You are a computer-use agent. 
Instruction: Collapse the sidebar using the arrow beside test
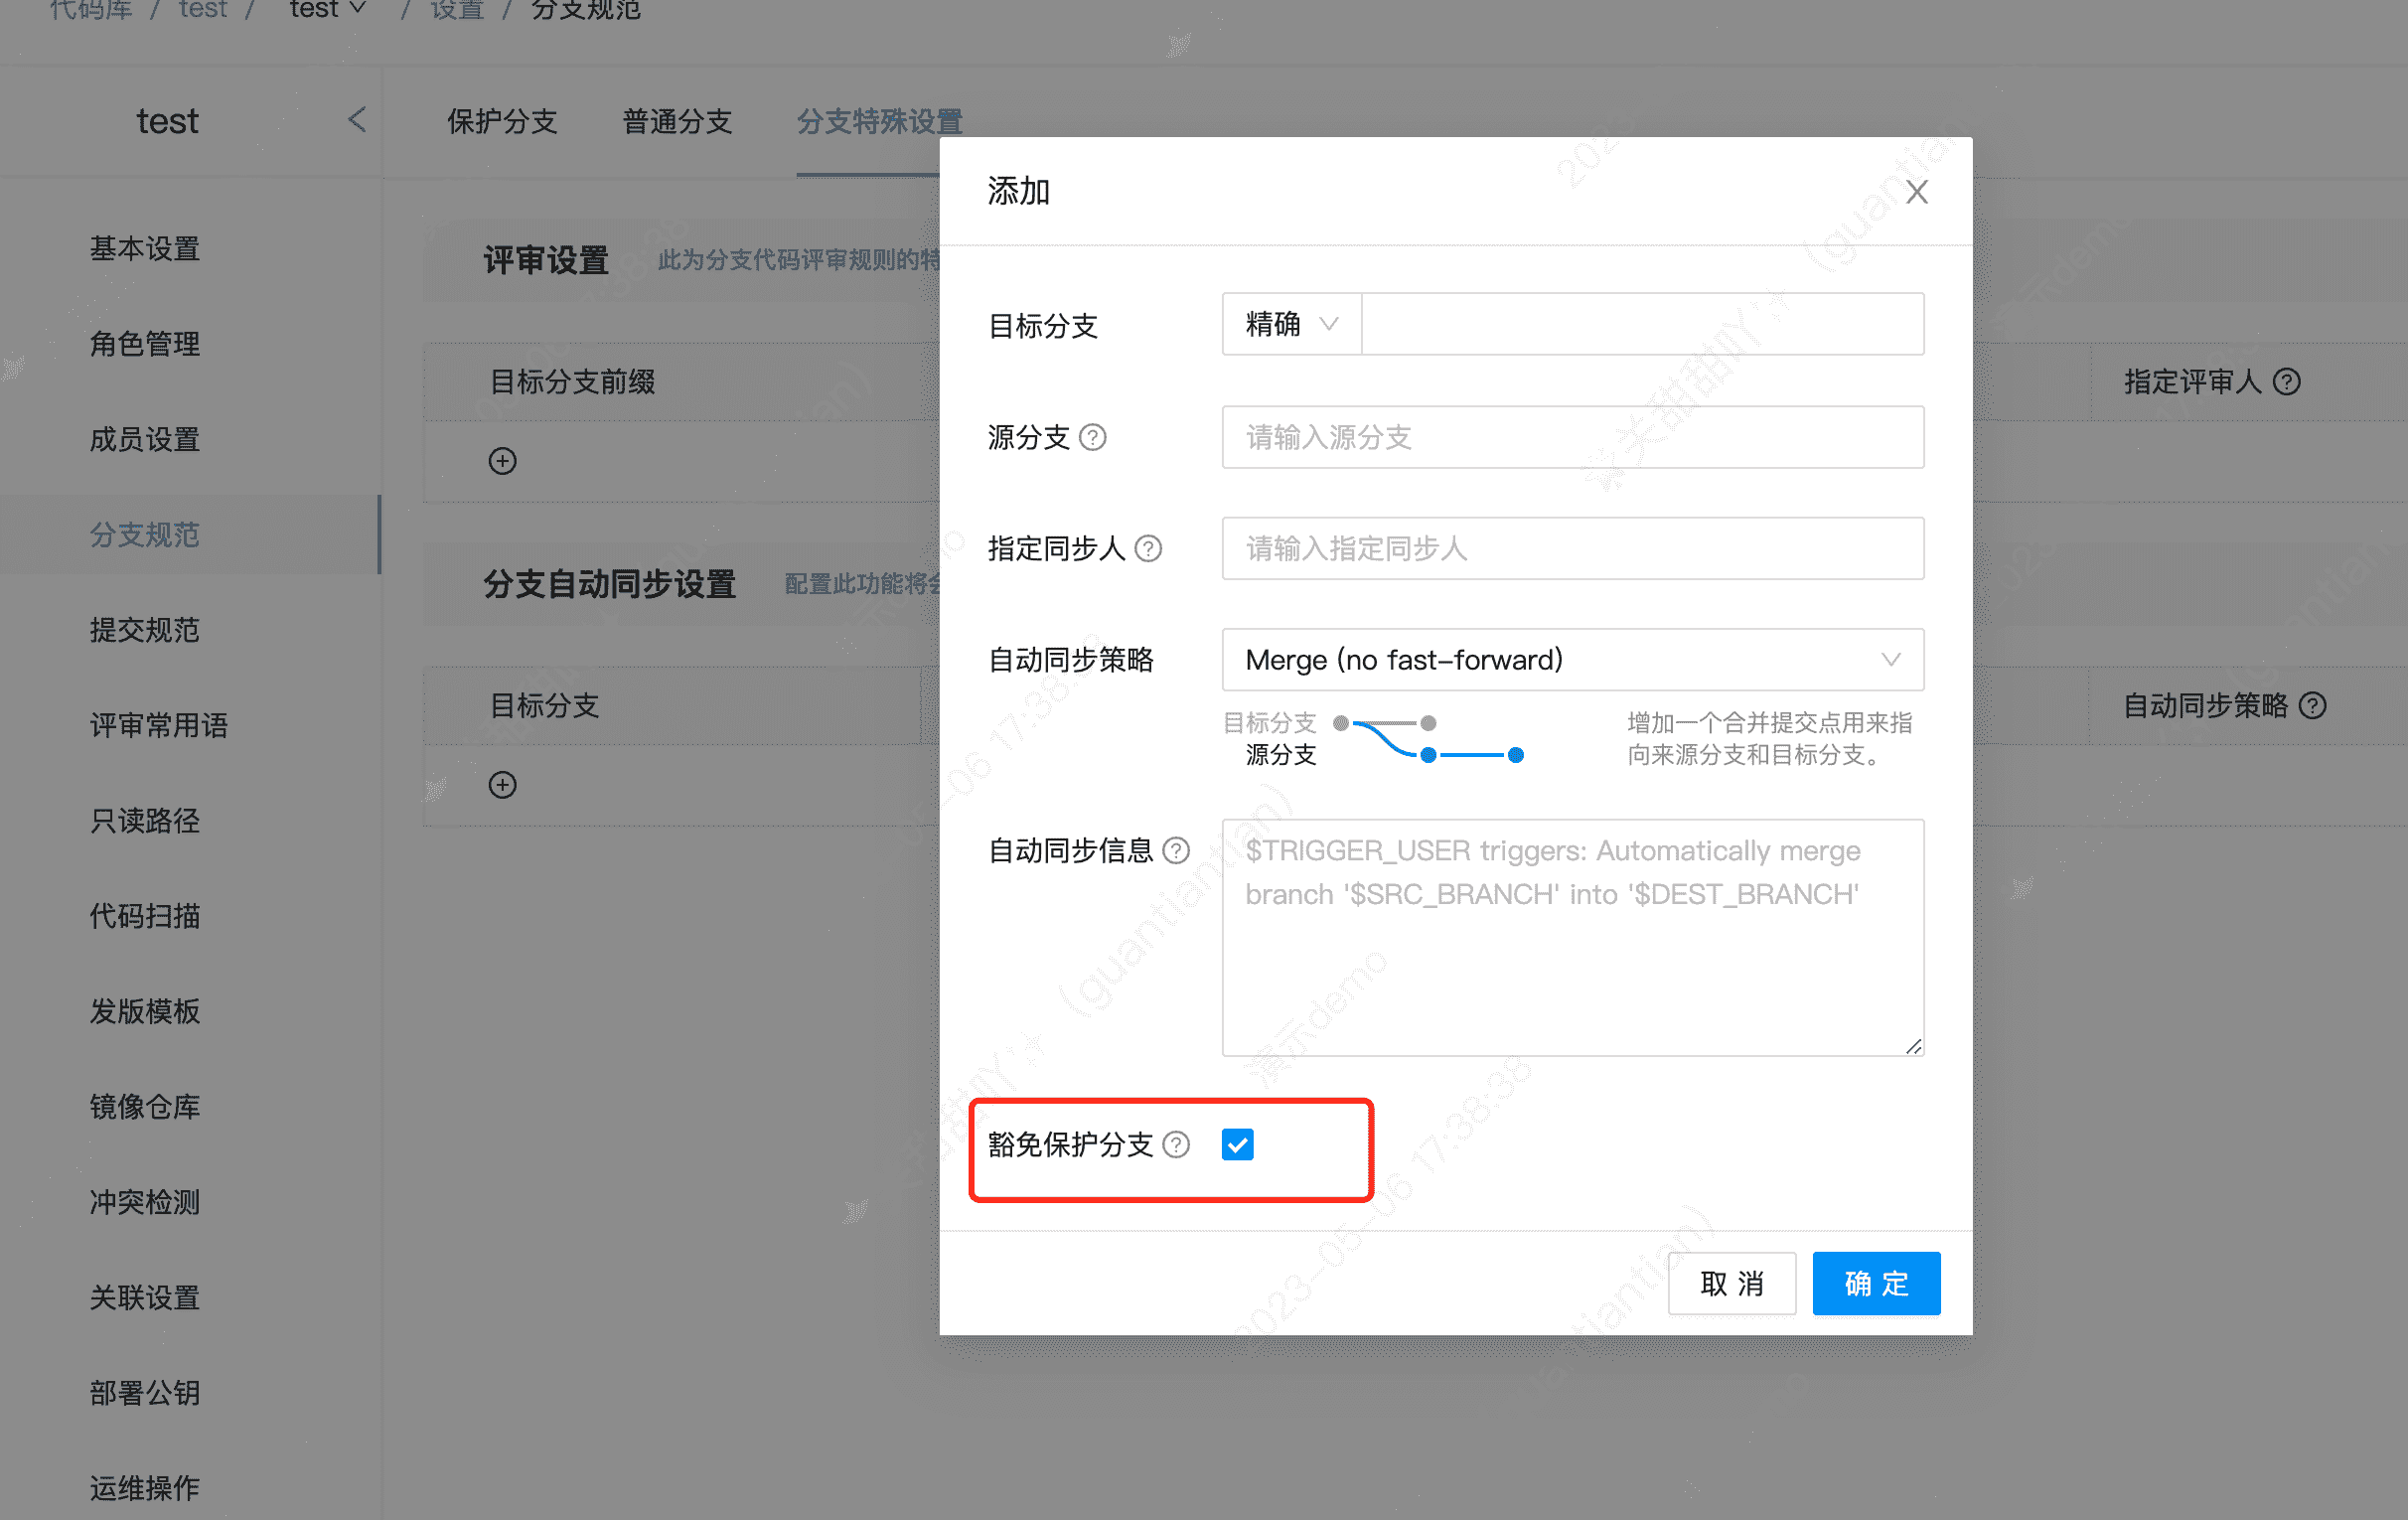pyautogui.click(x=357, y=119)
